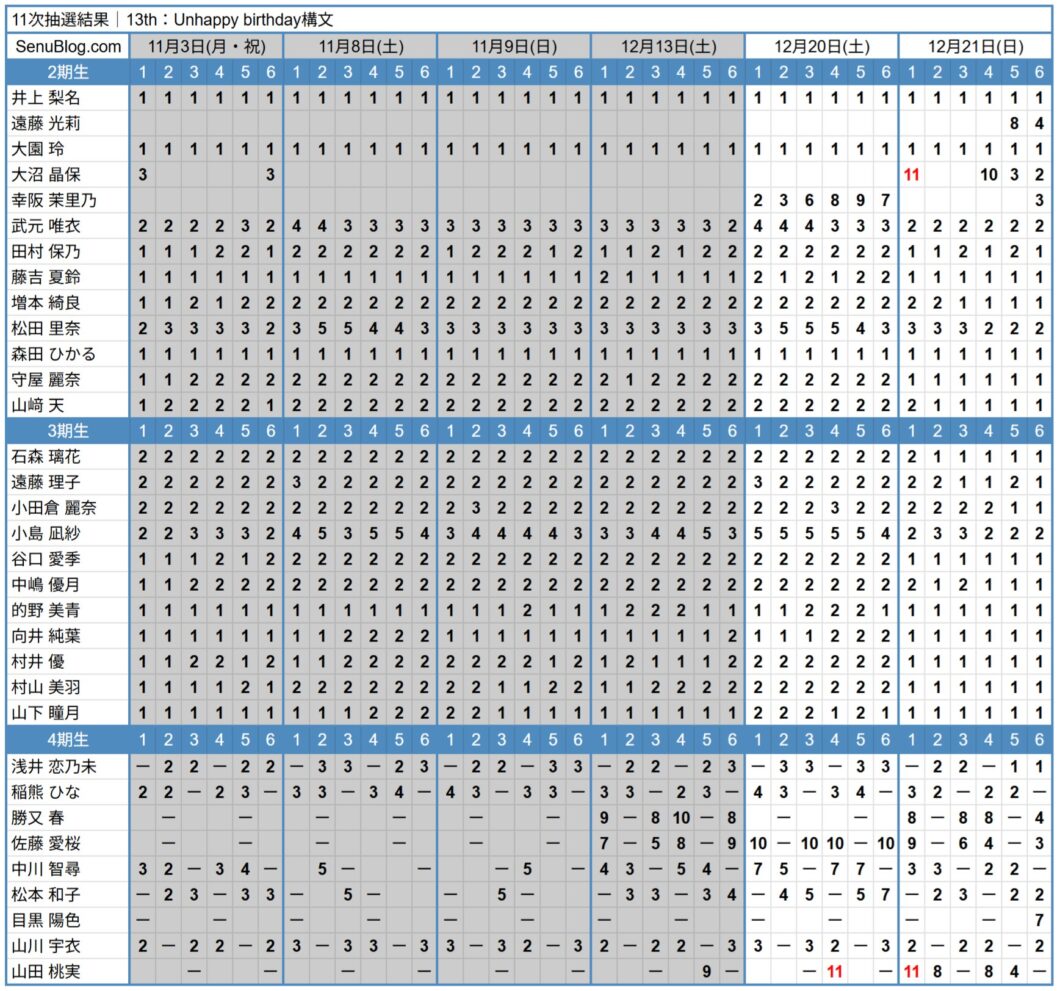Select the 12月20日(土) date header

pos(821,47)
